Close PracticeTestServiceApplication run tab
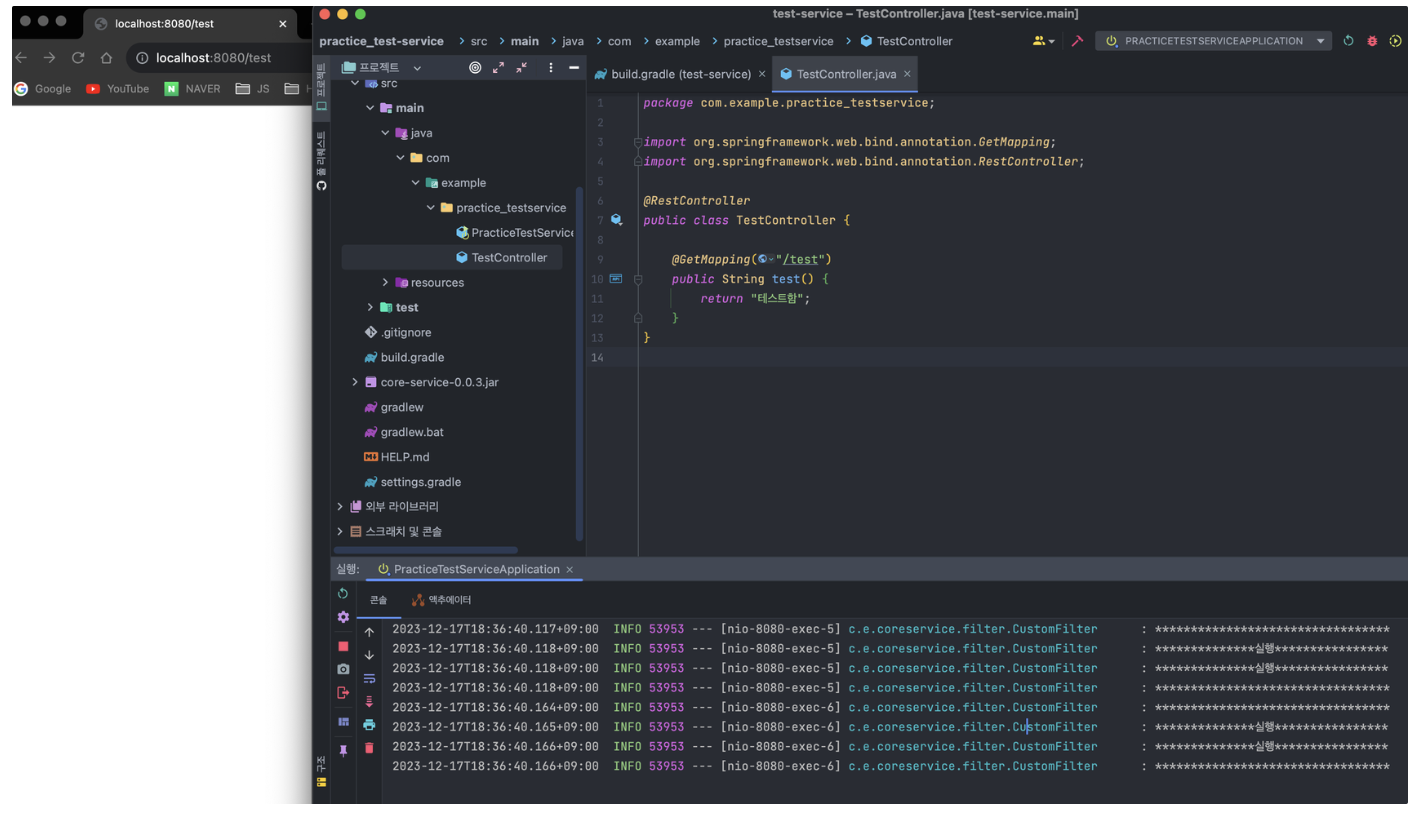Image resolution: width=1422 pixels, height=814 pixels. click(x=570, y=570)
